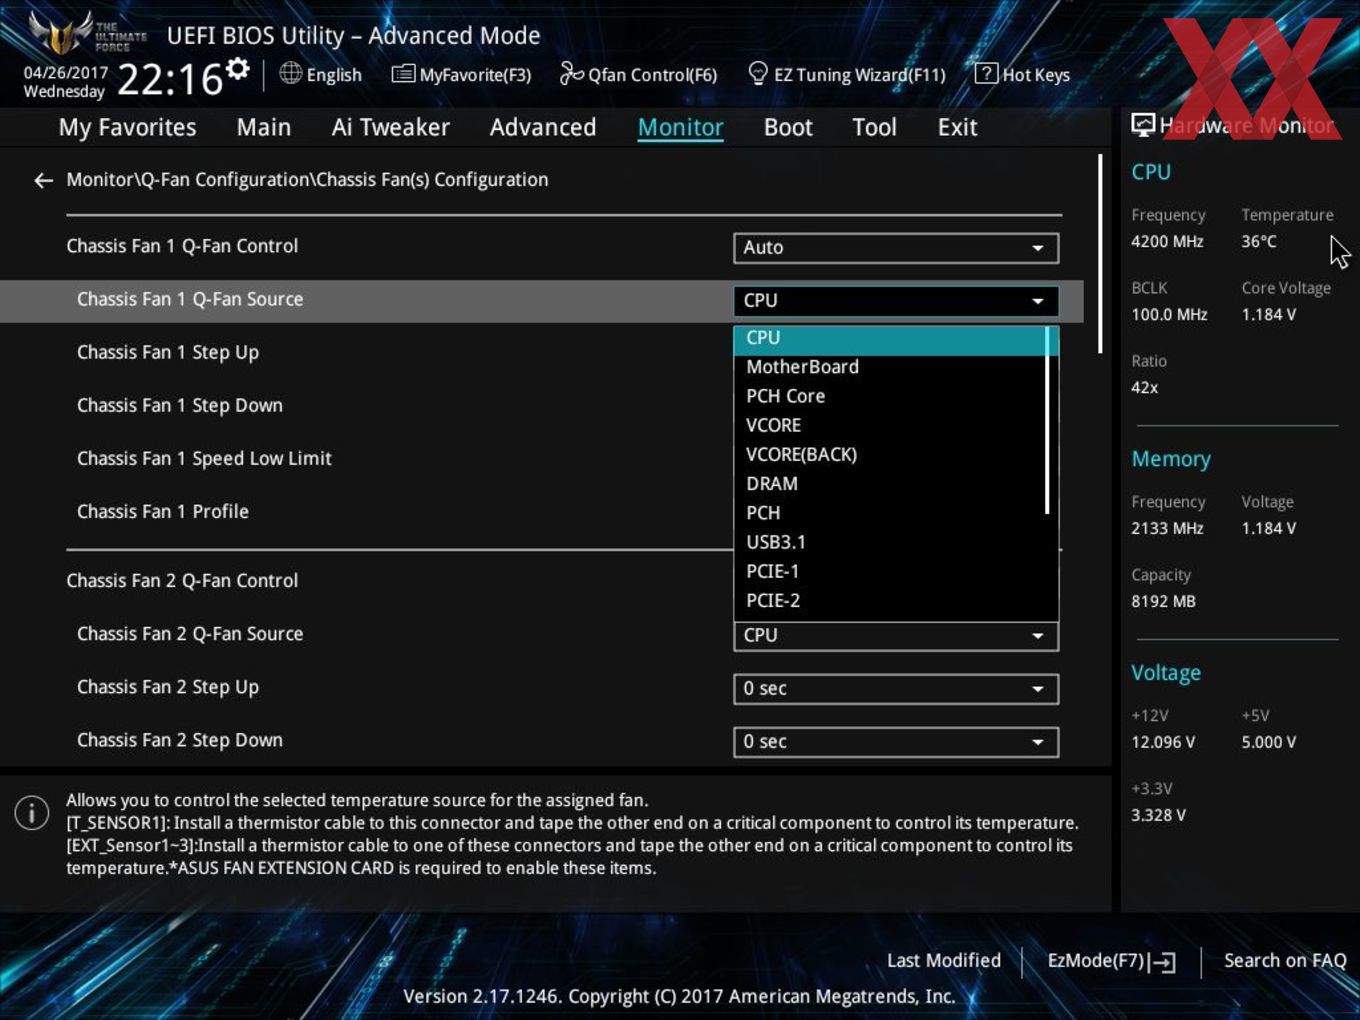Switch to Main tab
The width and height of the screenshot is (1360, 1020).
pos(264,127)
